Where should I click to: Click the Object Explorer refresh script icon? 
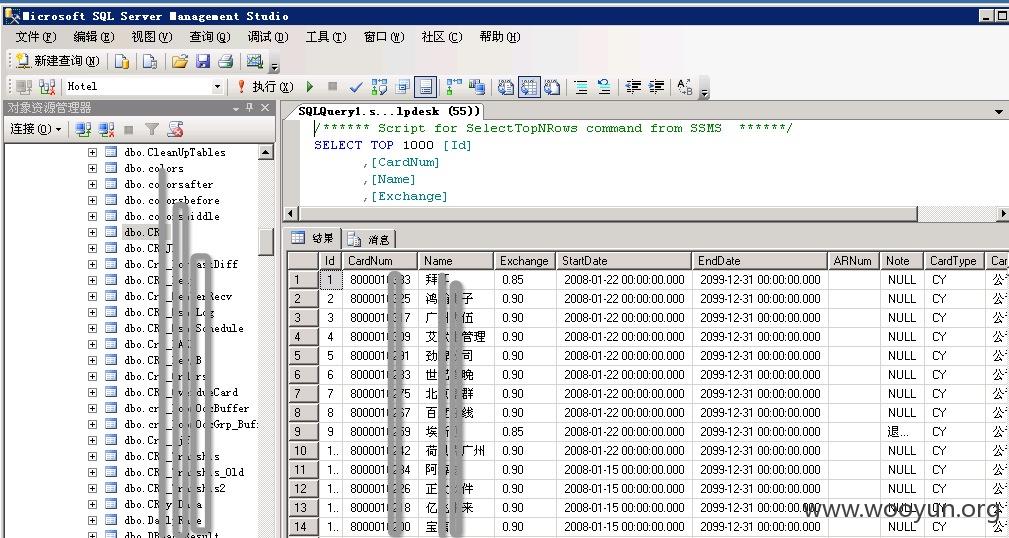pyautogui.click(x=175, y=129)
